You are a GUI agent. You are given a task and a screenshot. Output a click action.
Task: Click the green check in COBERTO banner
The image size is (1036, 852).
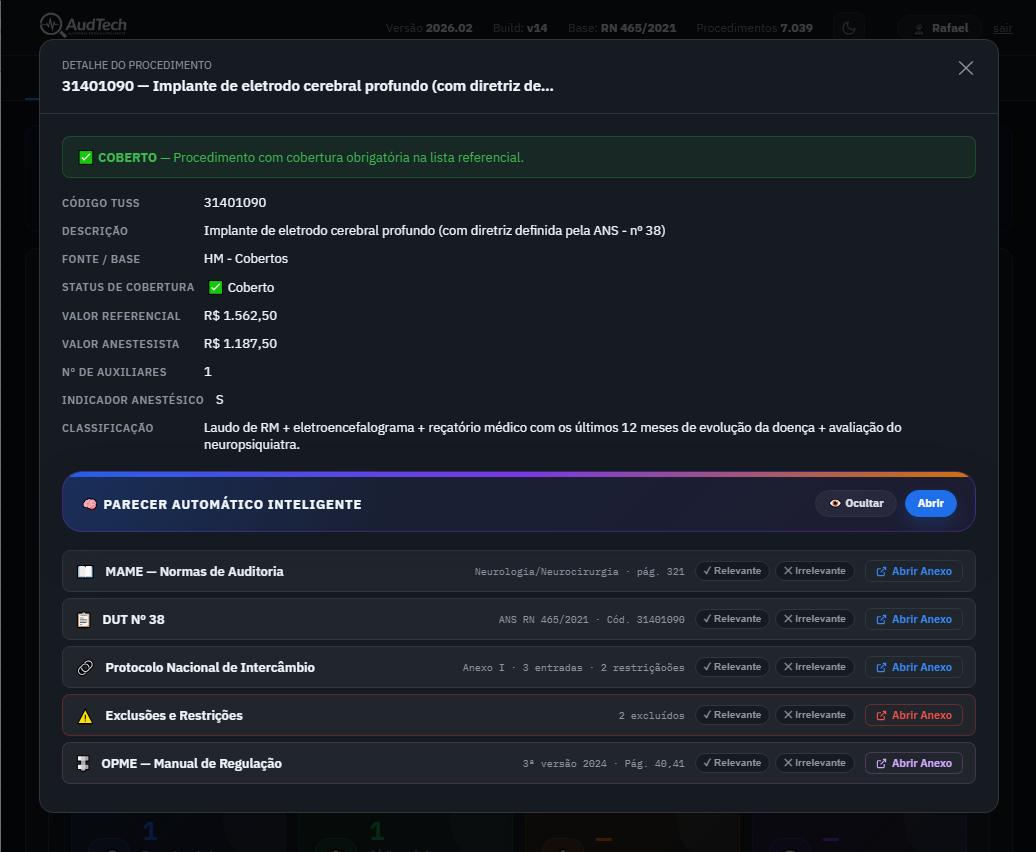pos(86,158)
